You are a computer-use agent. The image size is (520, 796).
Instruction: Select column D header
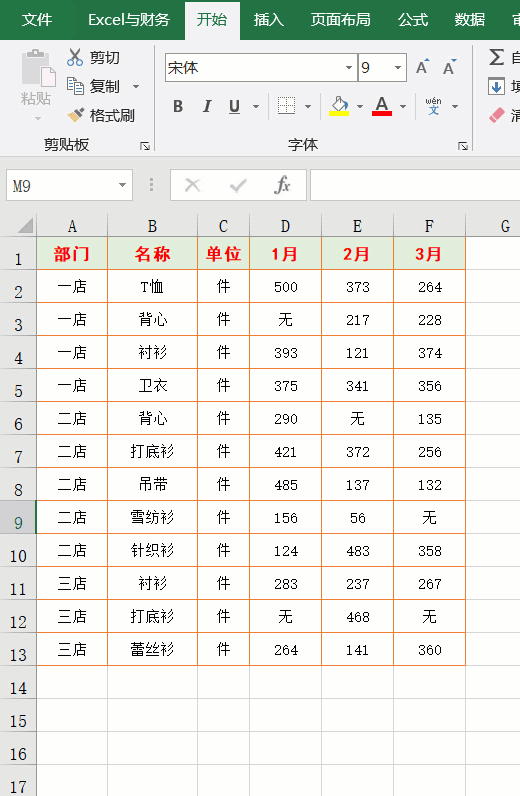(285, 226)
